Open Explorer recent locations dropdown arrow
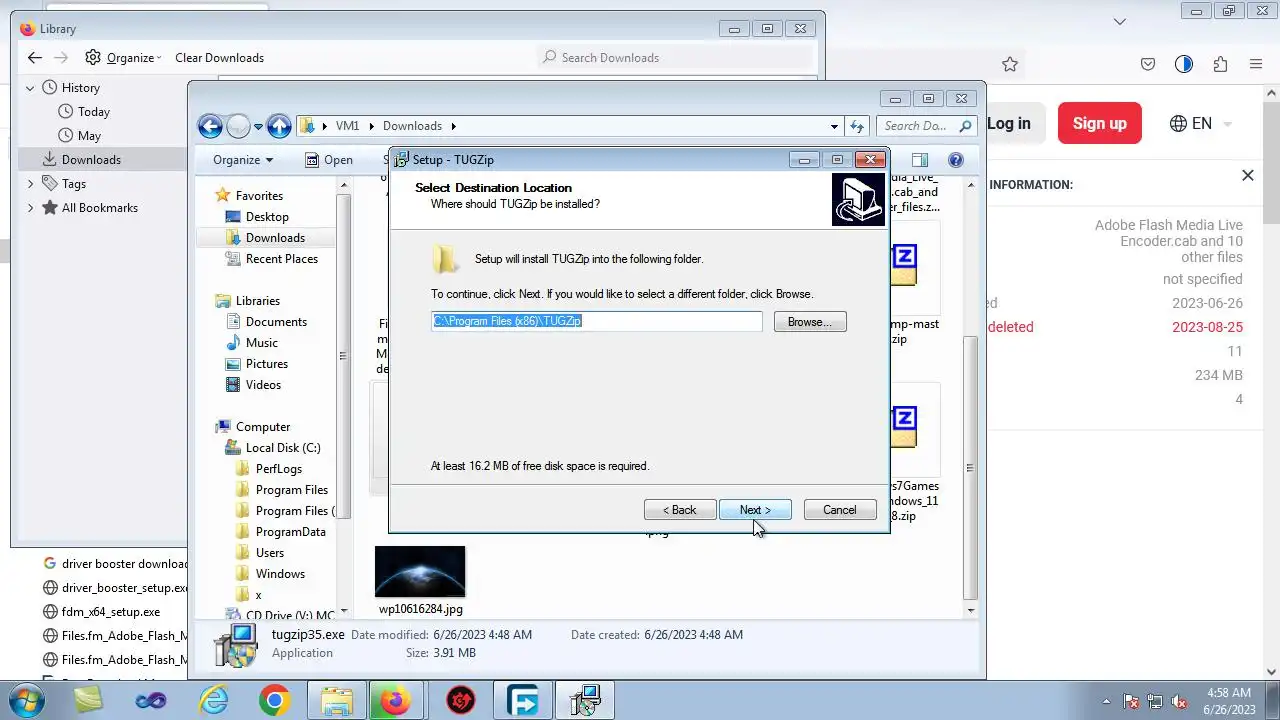 258,127
